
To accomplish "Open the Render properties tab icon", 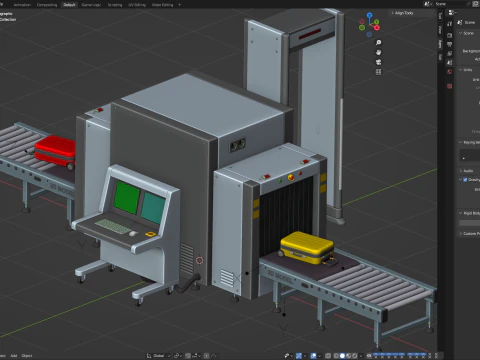I will pos(450,35).
